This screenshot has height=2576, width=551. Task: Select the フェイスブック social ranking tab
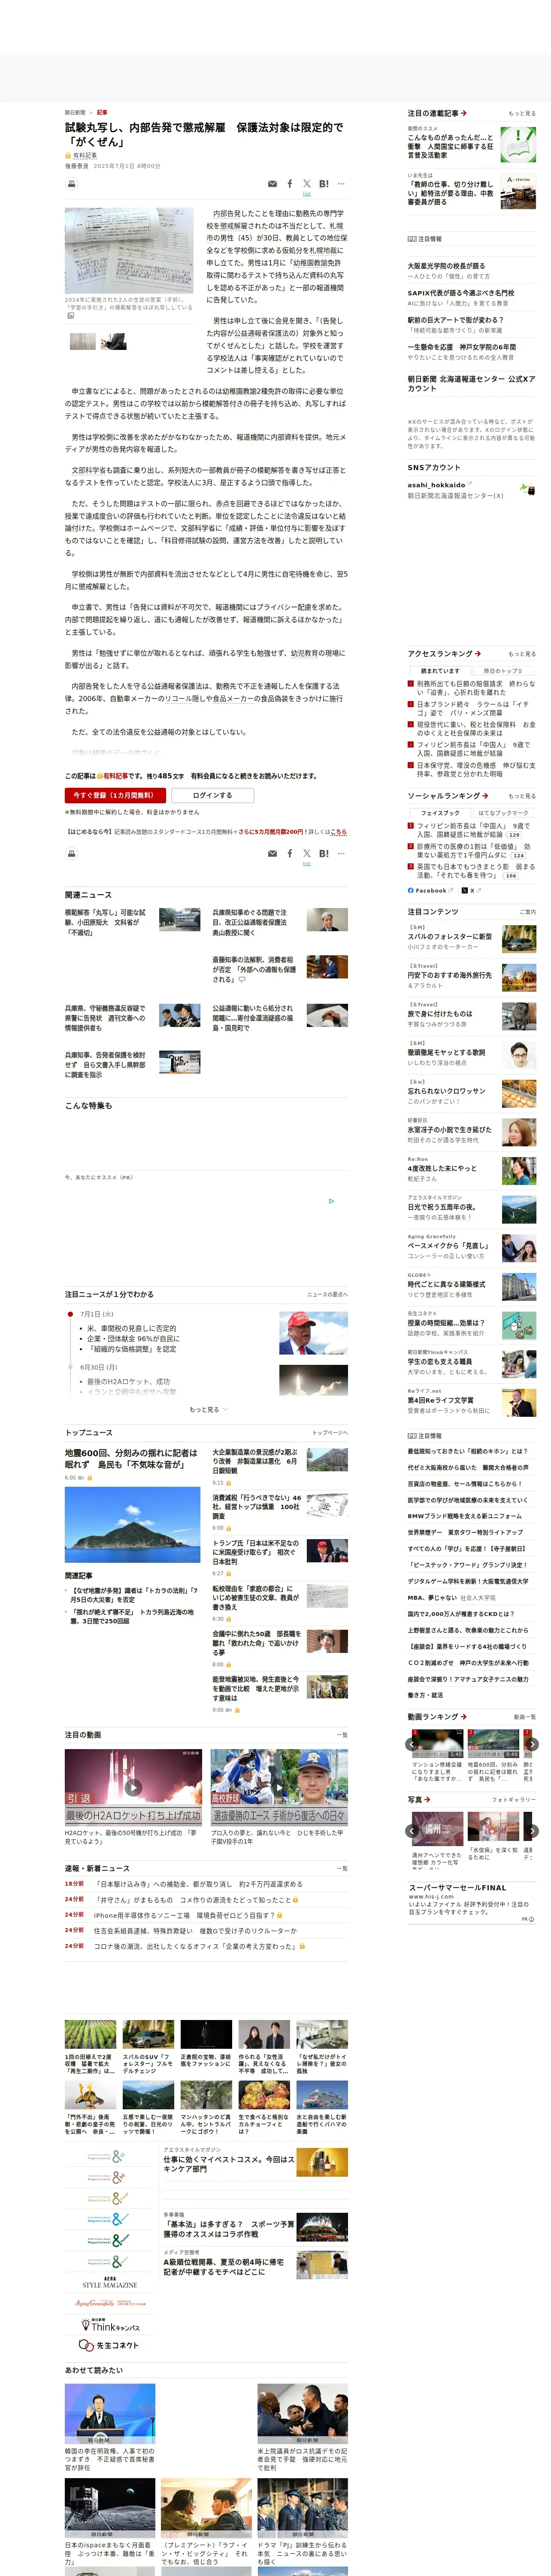(440, 813)
